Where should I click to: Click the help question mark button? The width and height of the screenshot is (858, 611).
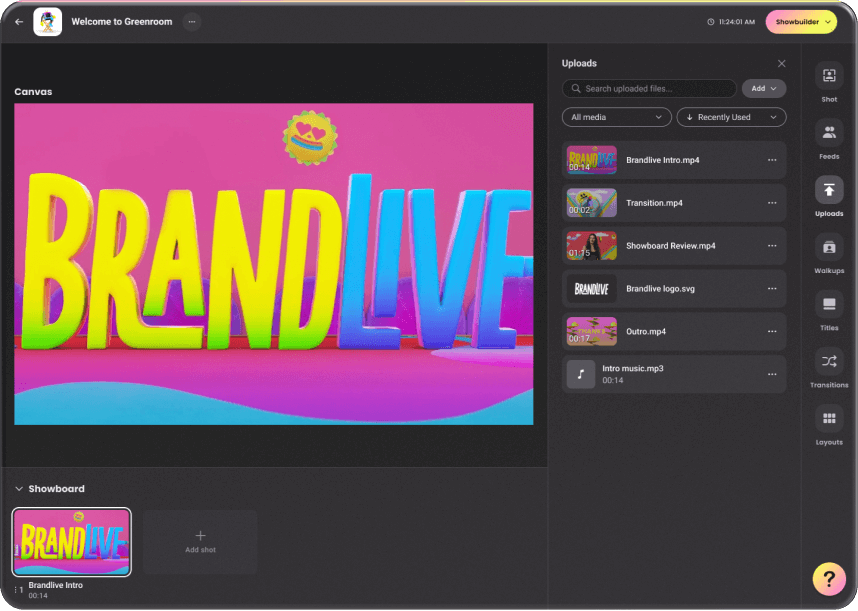tap(829, 579)
